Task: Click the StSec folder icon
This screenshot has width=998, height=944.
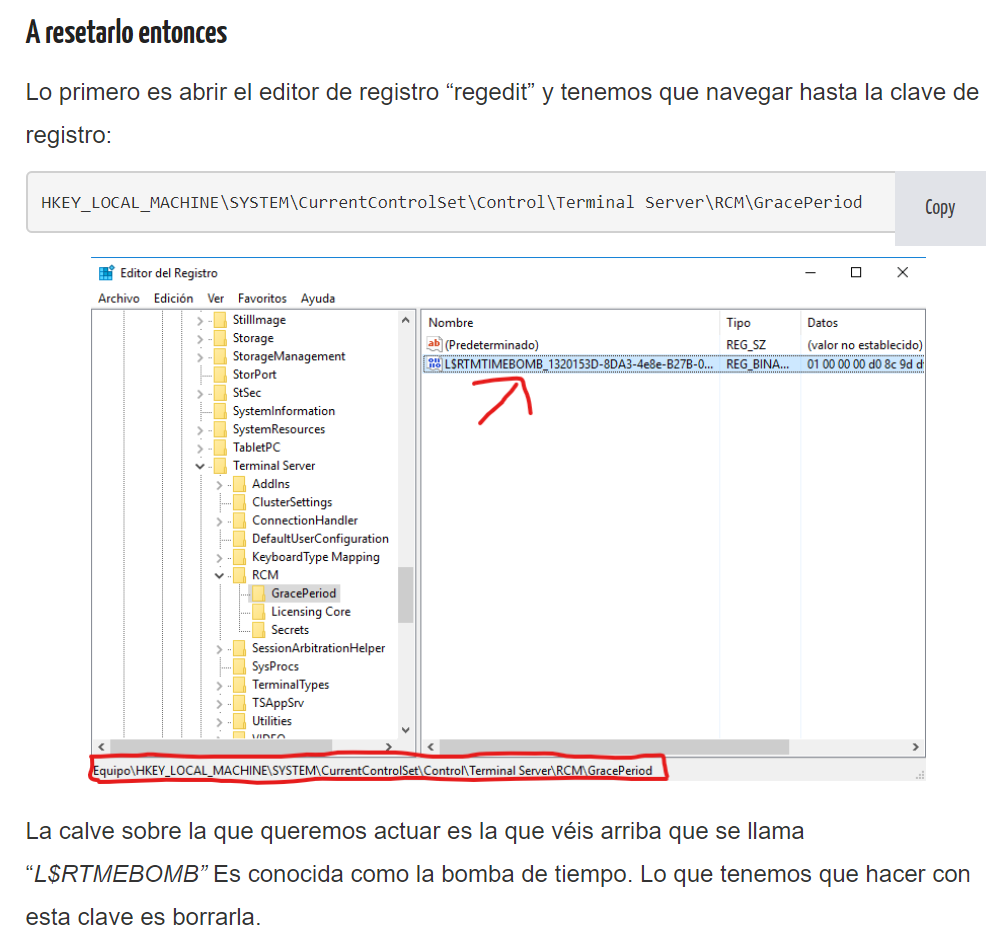Action: click(220, 393)
